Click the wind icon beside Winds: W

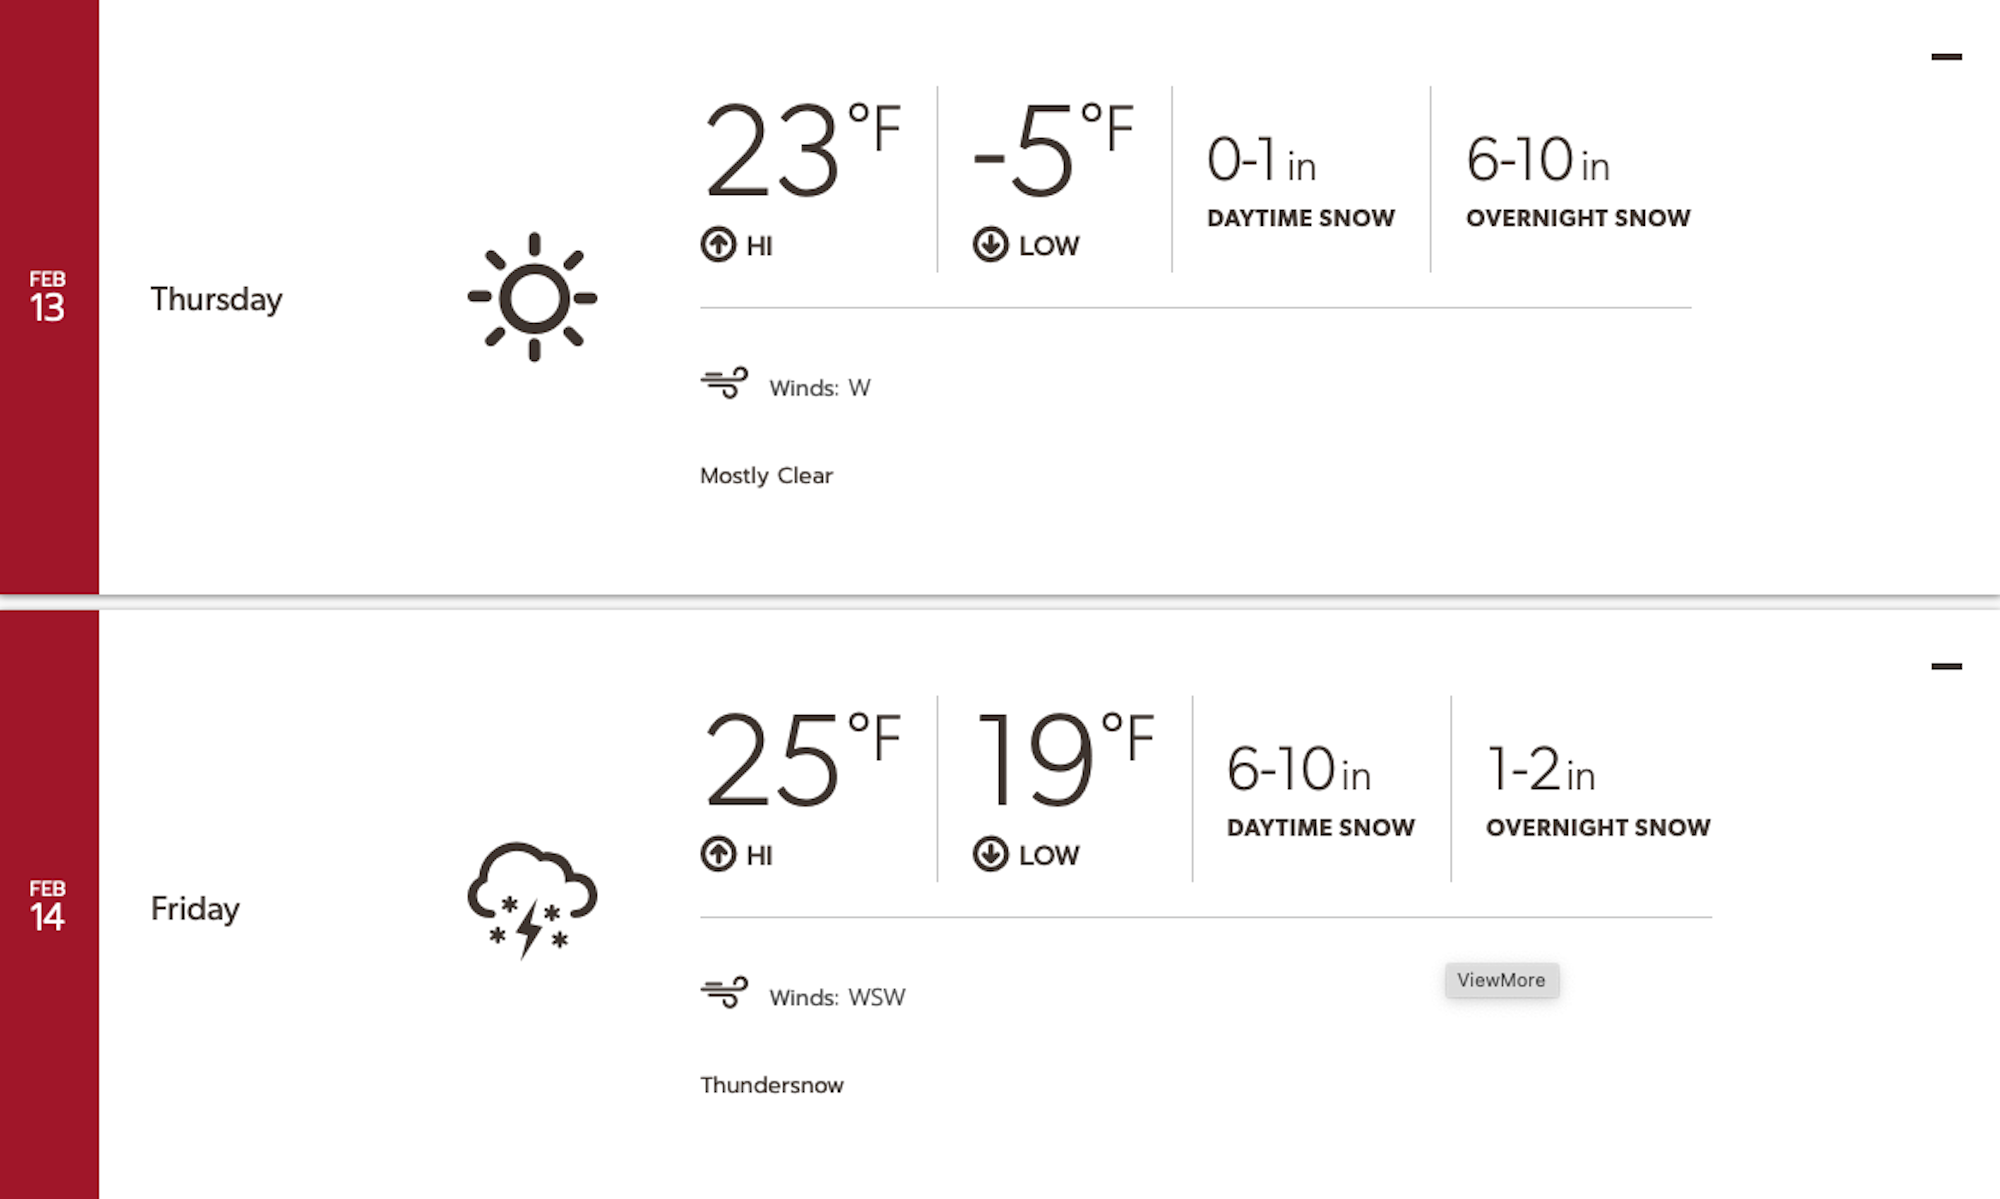click(724, 383)
